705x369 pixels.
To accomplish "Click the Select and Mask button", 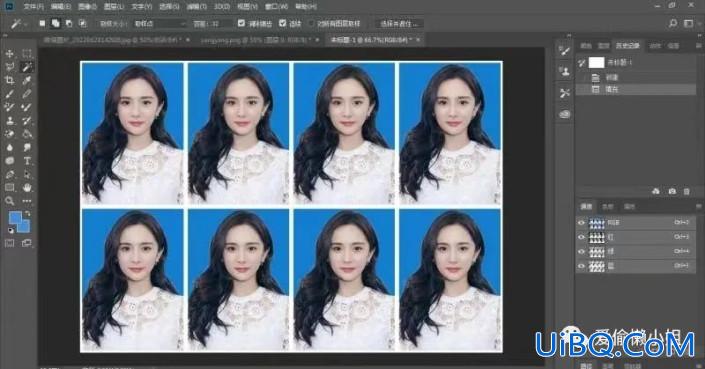I will [399, 24].
